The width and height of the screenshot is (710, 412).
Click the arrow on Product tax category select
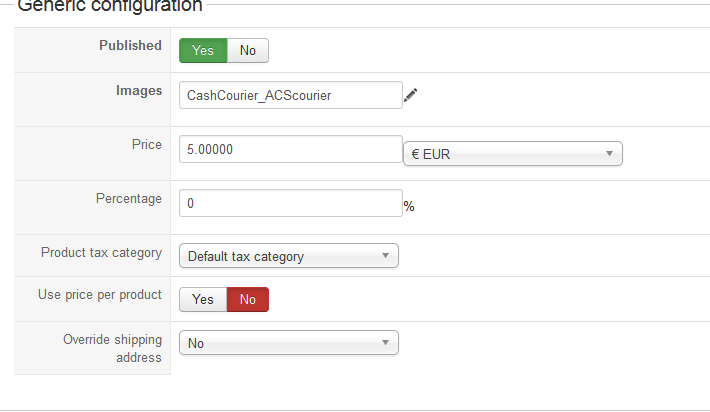[385, 256]
